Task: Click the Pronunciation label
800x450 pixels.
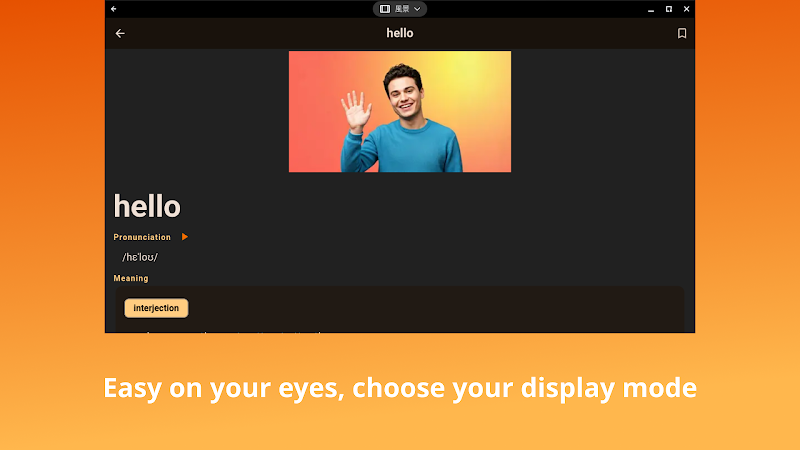Action: tap(142, 237)
